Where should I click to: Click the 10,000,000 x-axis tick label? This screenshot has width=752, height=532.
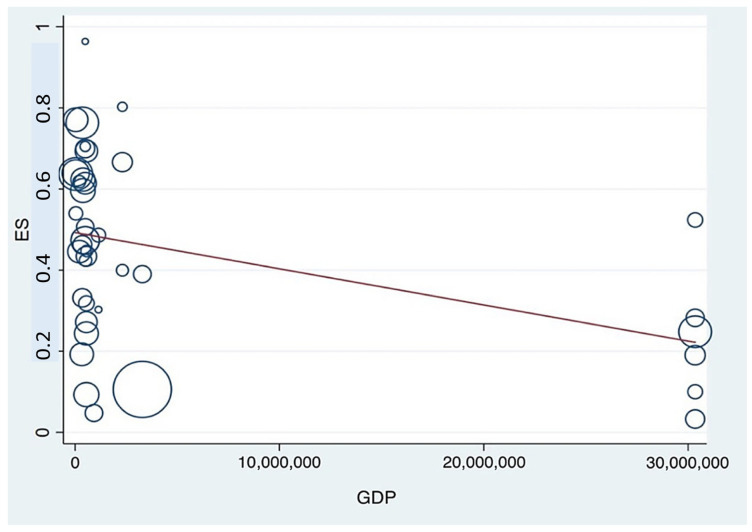click(x=280, y=463)
